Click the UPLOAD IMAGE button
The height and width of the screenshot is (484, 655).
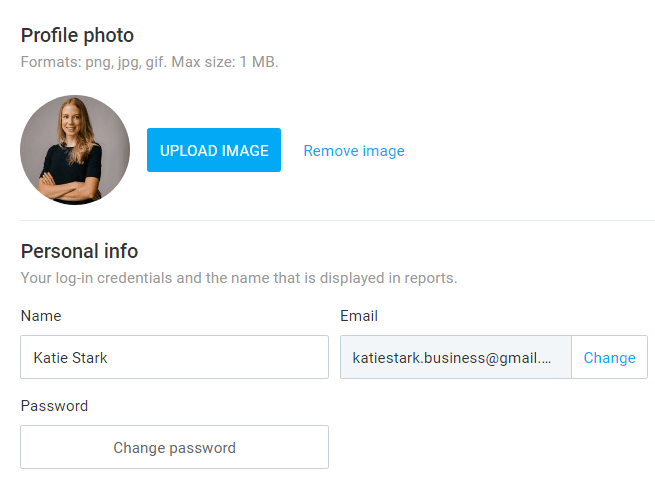click(x=214, y=150)
